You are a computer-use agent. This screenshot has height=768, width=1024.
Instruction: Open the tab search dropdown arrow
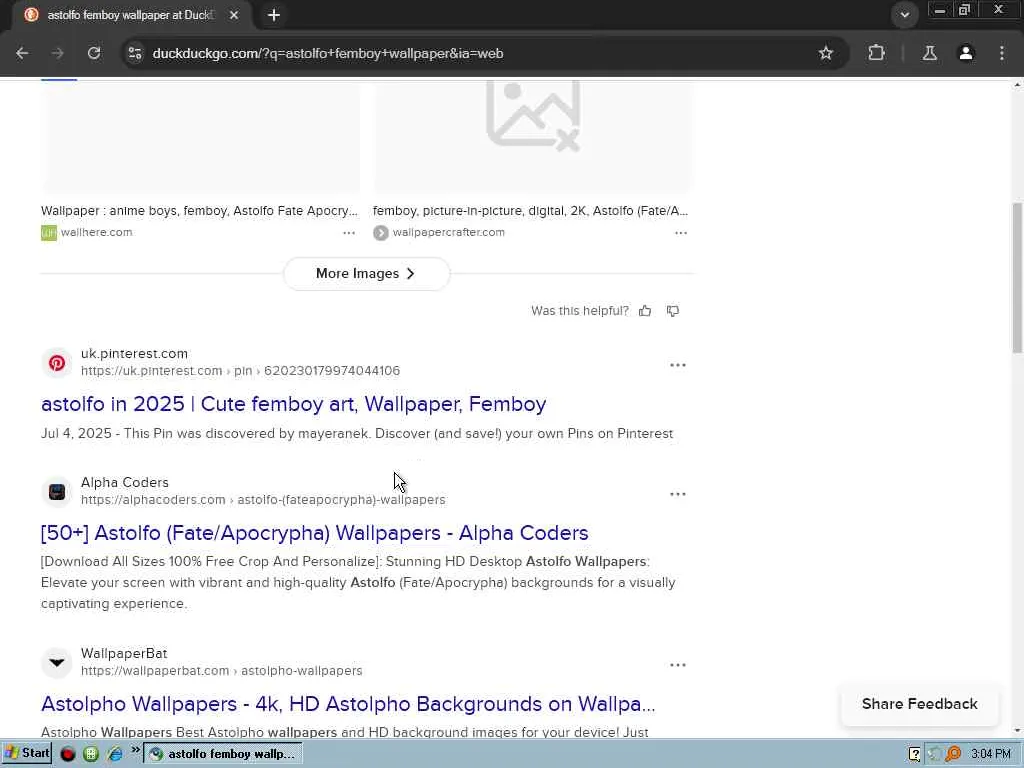click(x=904, y=15)
